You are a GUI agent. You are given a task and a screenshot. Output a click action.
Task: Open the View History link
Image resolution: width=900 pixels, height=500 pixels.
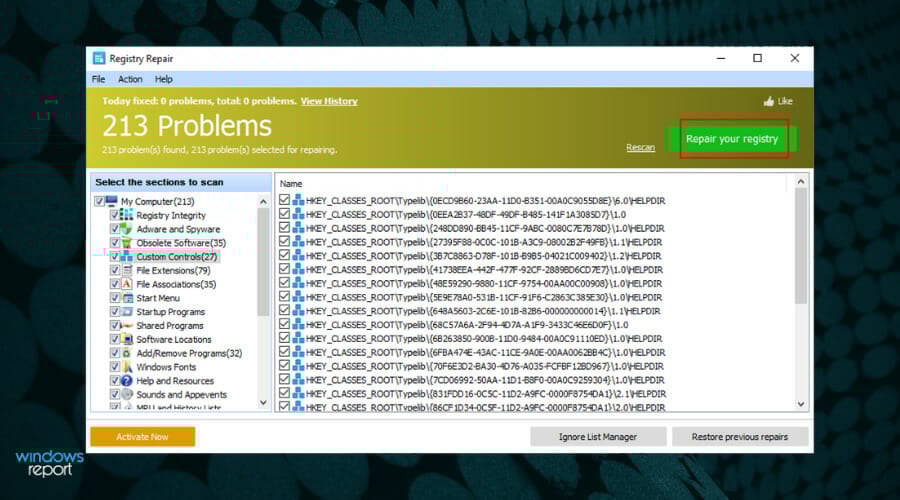[x=329, y=101]
